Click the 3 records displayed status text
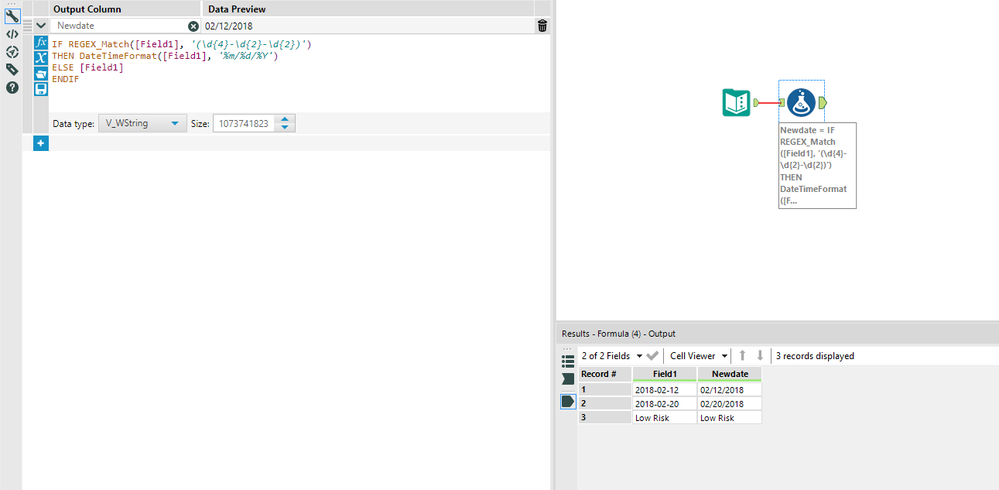This screenshot has width=999, height=490. [x=815, y=356]
